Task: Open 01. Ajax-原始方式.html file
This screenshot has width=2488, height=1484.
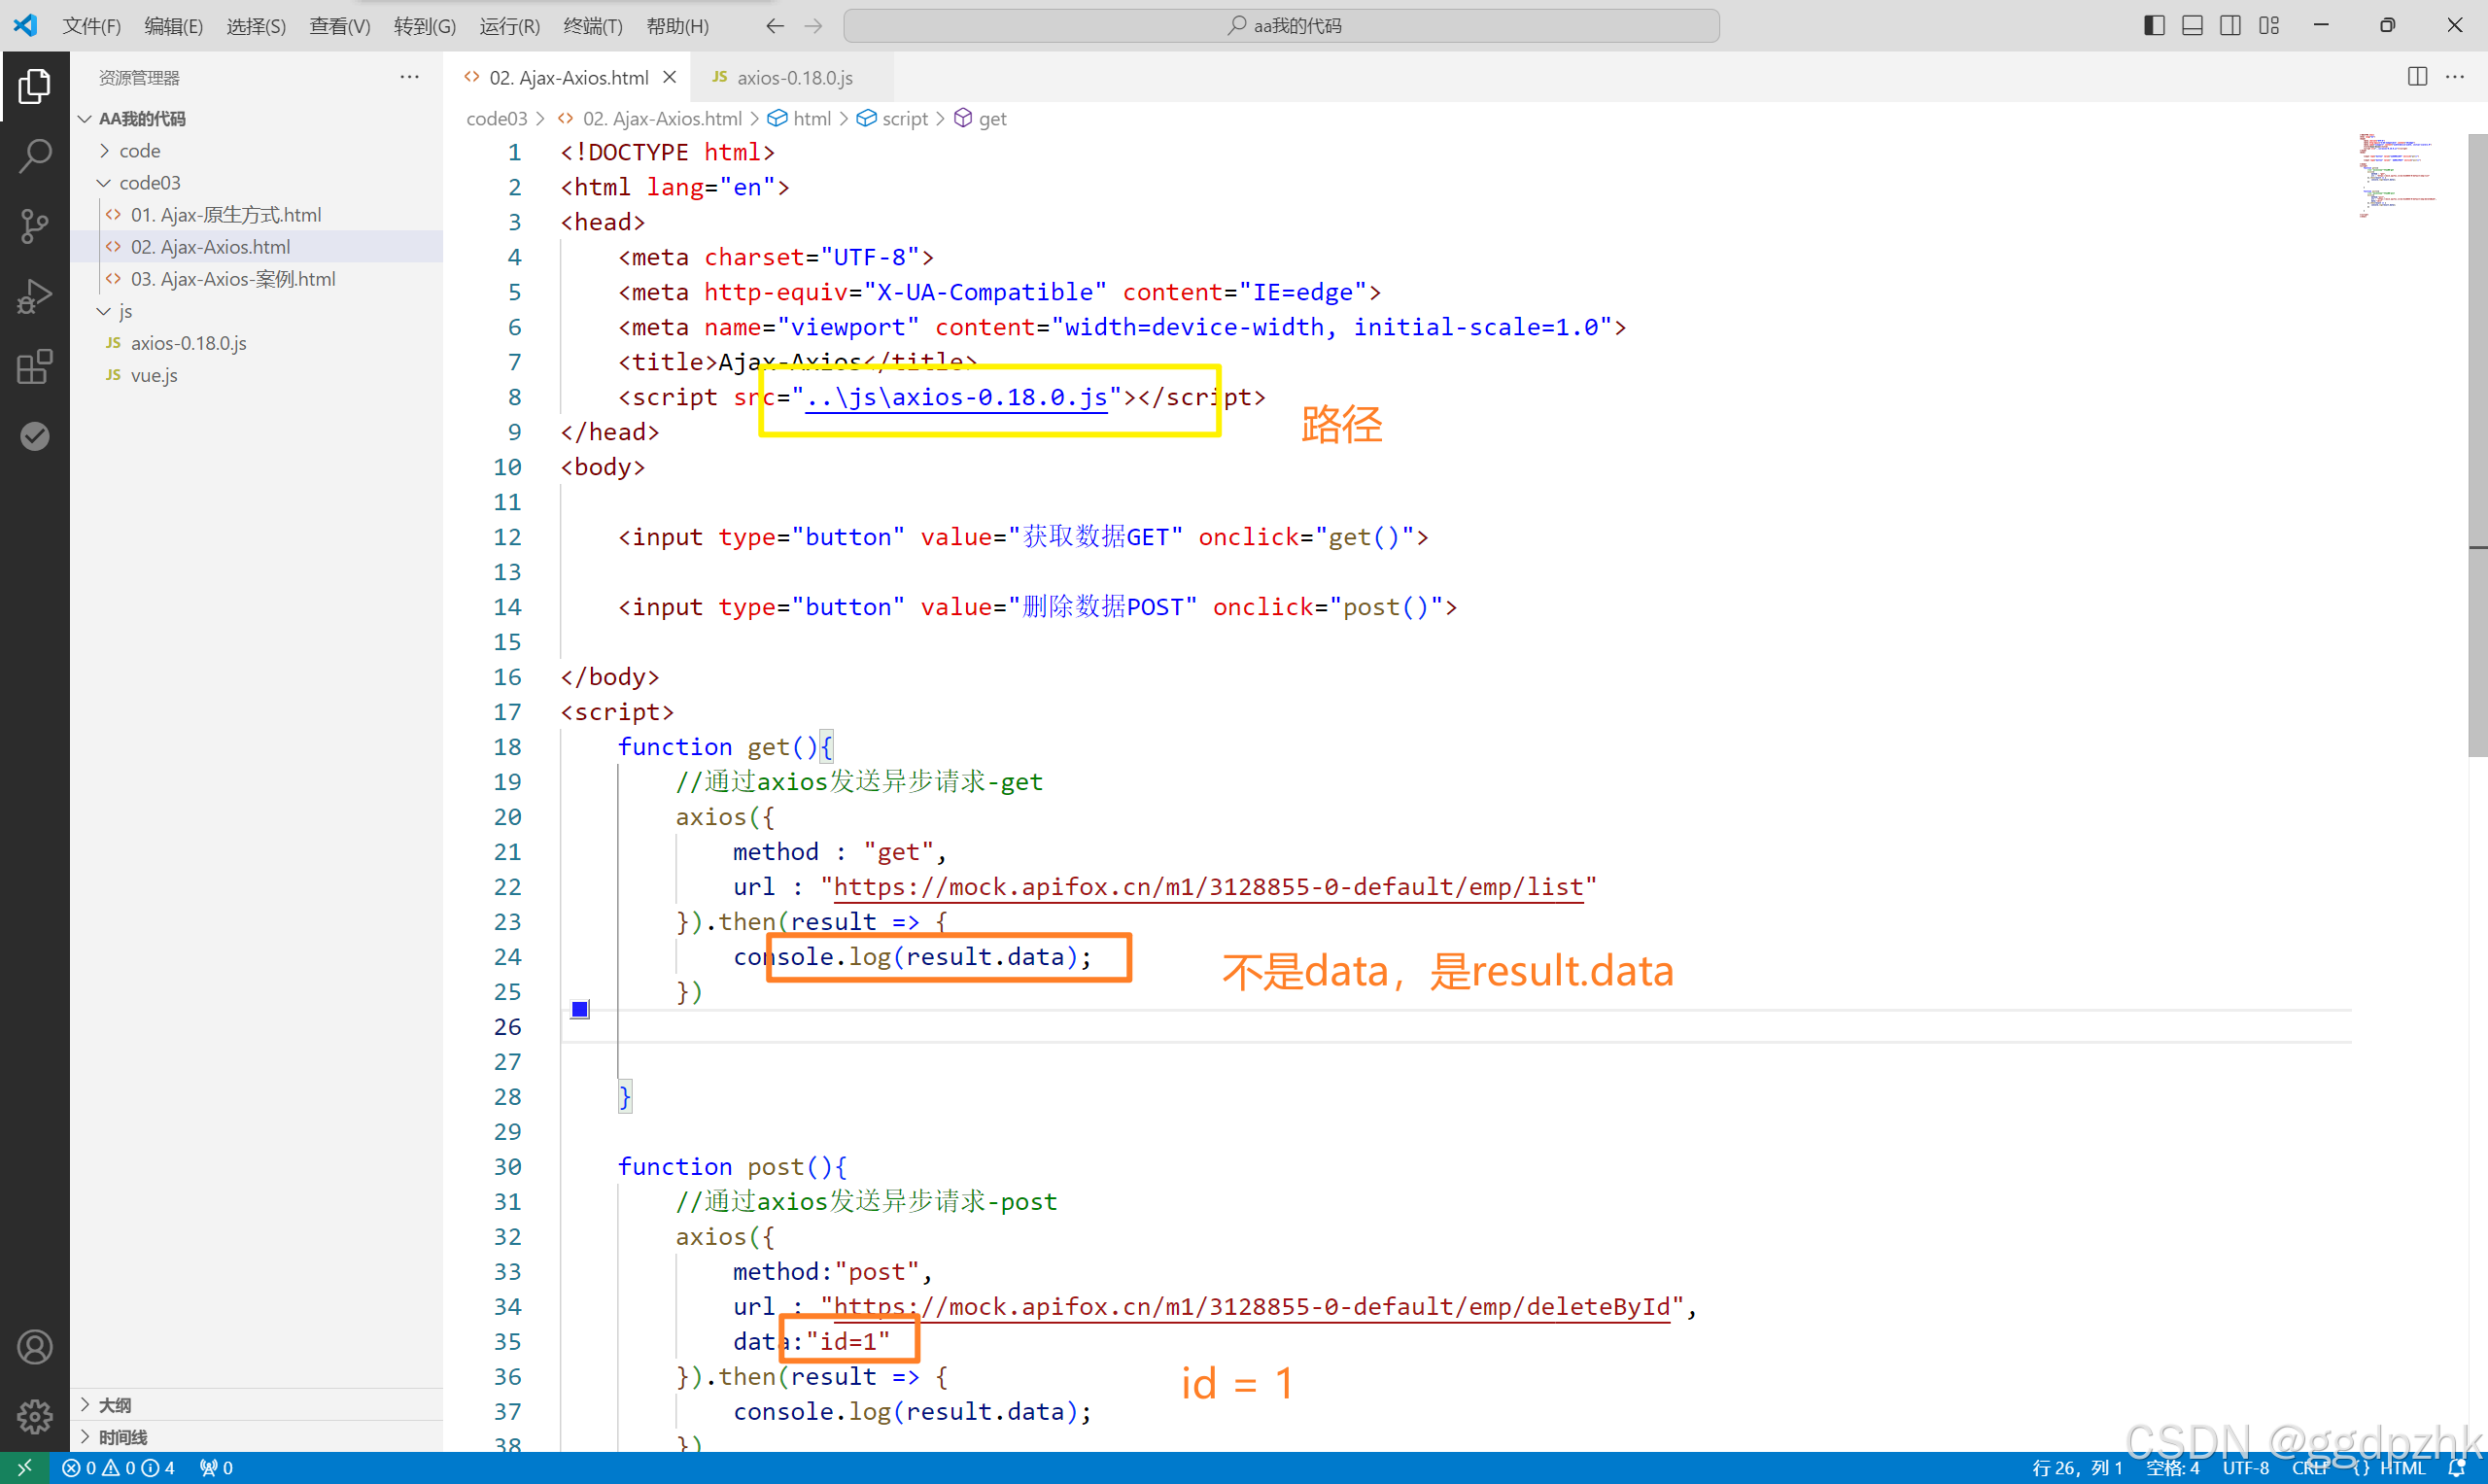Action: [226, 214]
